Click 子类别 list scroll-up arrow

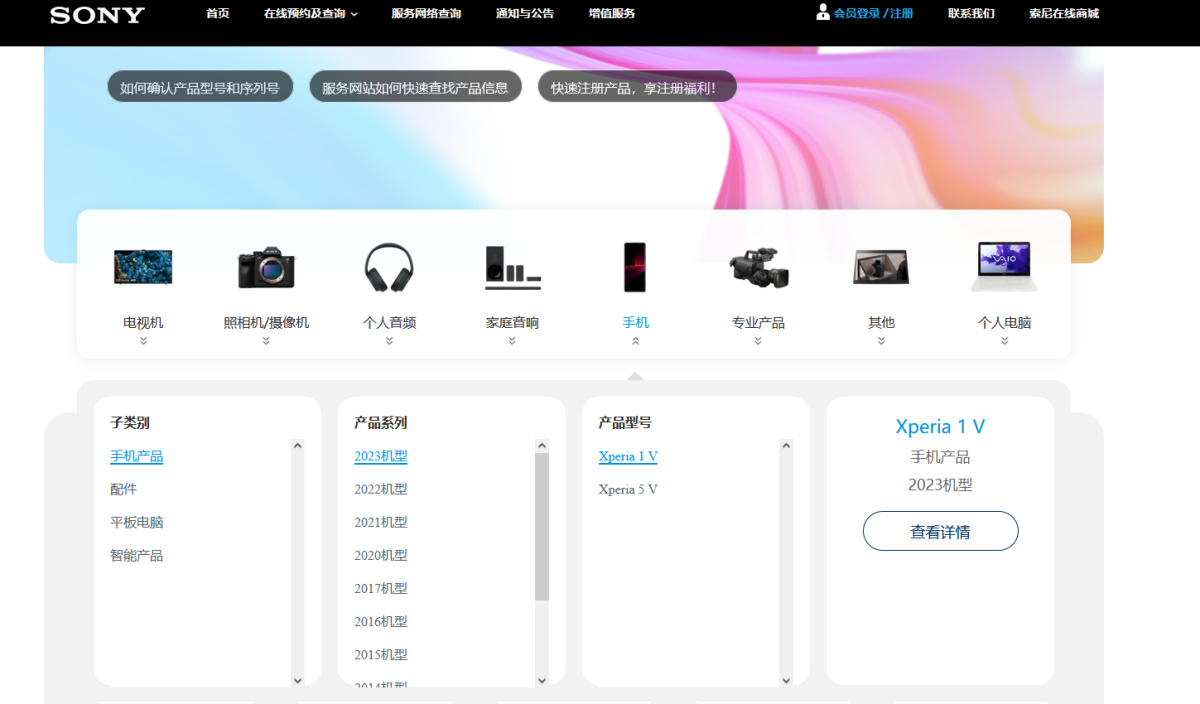click(297, 446)
